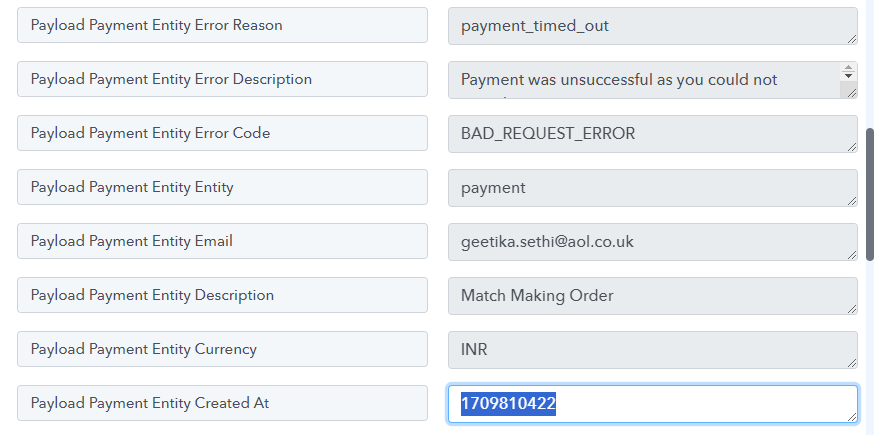Click the page vertical scrollbar thumb
The height and width of the screenshot is (441, 880).
[870, 192]
